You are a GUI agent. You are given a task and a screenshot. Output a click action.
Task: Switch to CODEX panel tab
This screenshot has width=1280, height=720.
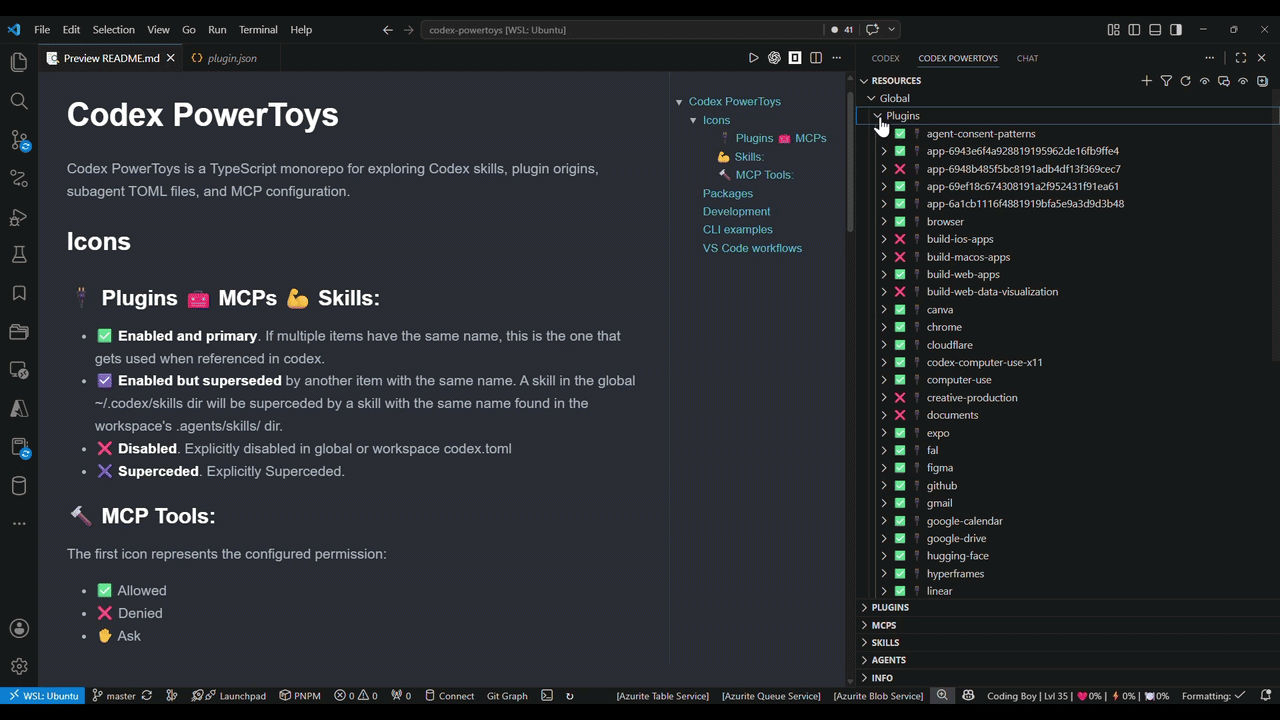coord(886,58)
